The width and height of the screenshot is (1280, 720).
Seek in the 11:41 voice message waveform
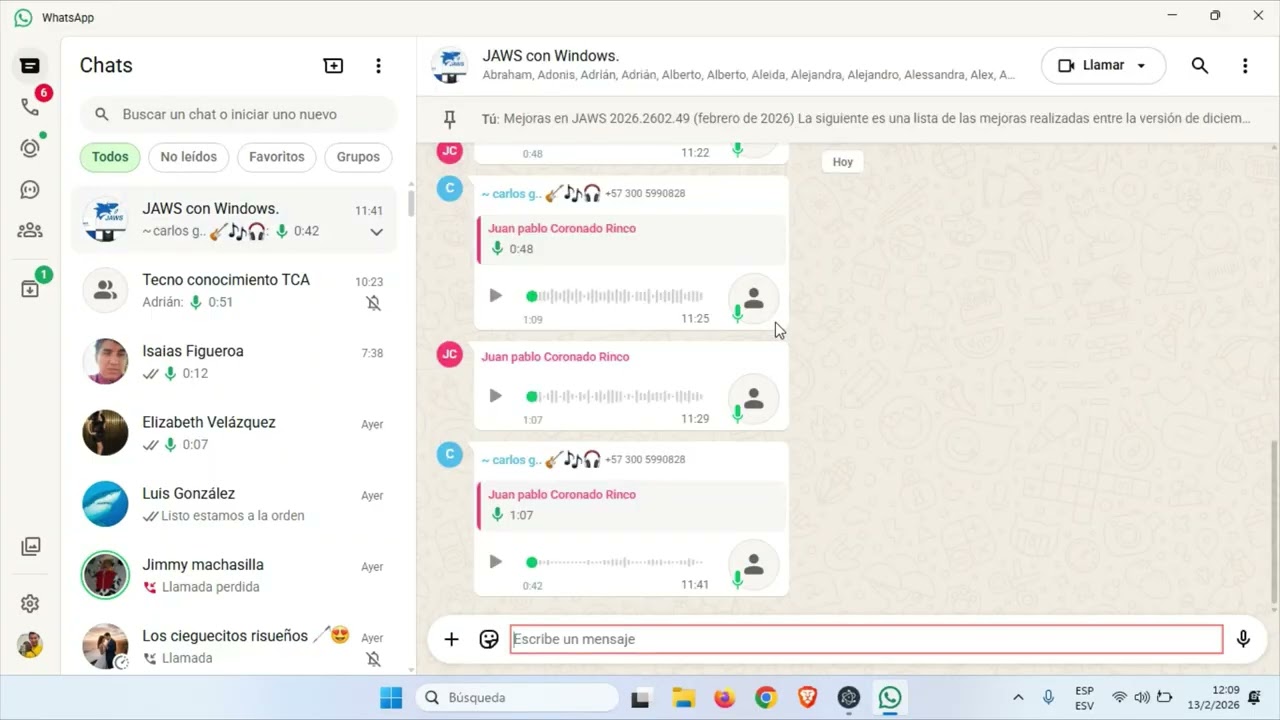point(615,562)
